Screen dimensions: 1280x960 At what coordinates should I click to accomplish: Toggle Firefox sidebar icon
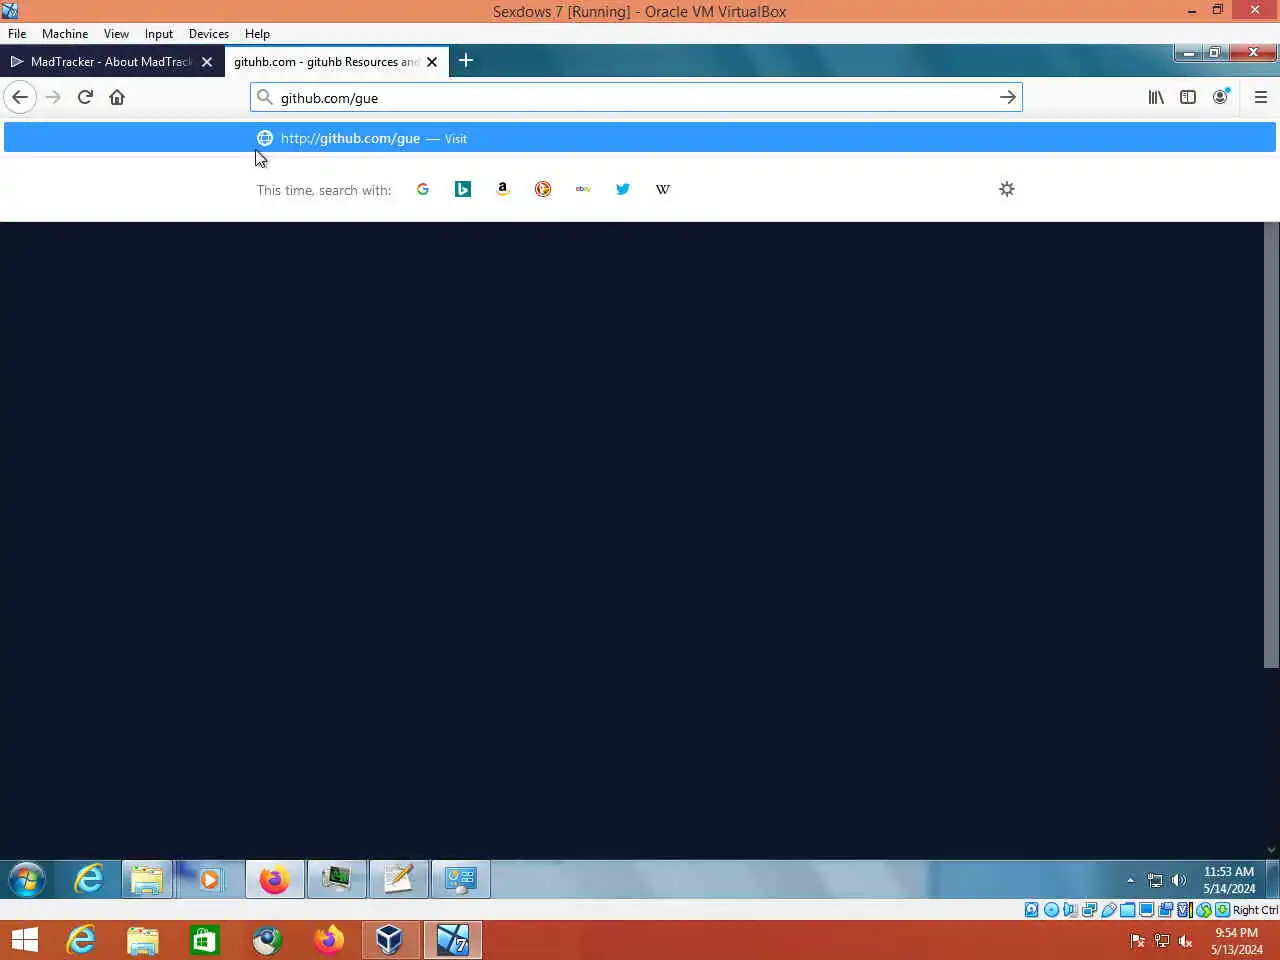click(x=1188, y=97)
